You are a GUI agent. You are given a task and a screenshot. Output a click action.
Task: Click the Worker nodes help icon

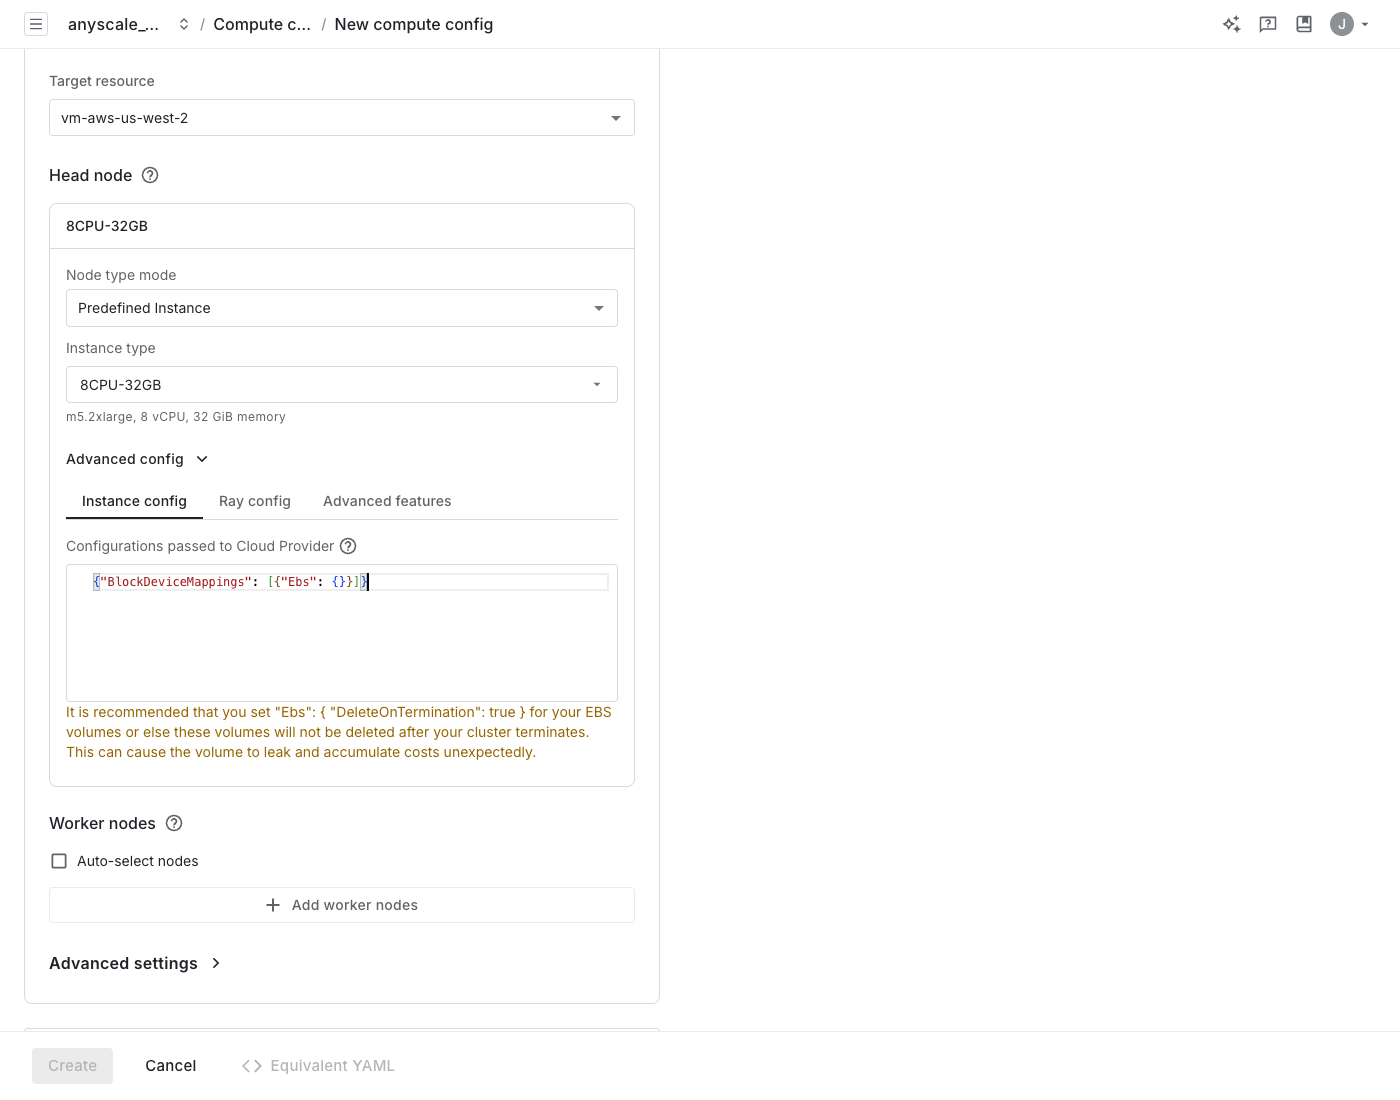(174, 823)
